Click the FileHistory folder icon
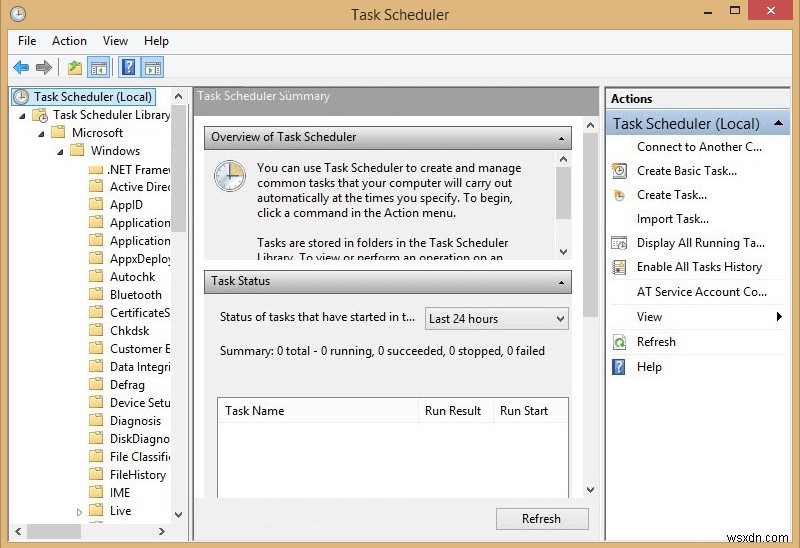The width and height of the screenshot is (800, 548). click(96, 475)
